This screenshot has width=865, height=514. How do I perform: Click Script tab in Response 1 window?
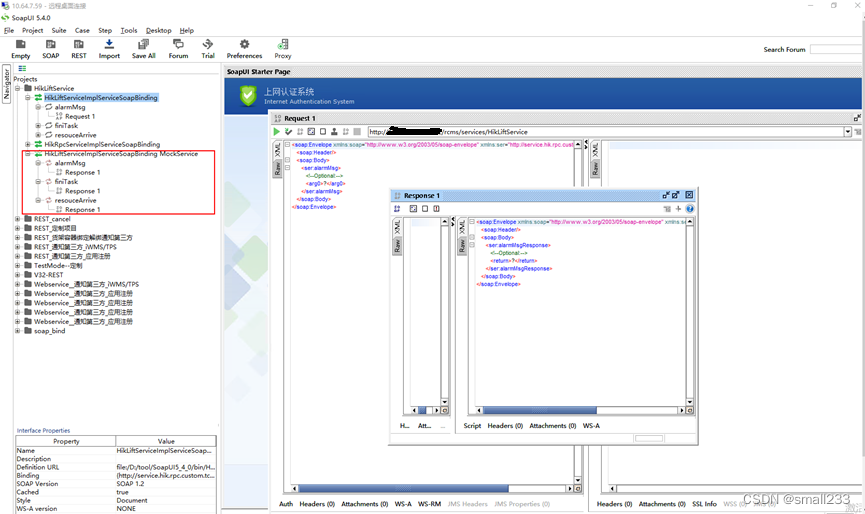pos(472,425)
